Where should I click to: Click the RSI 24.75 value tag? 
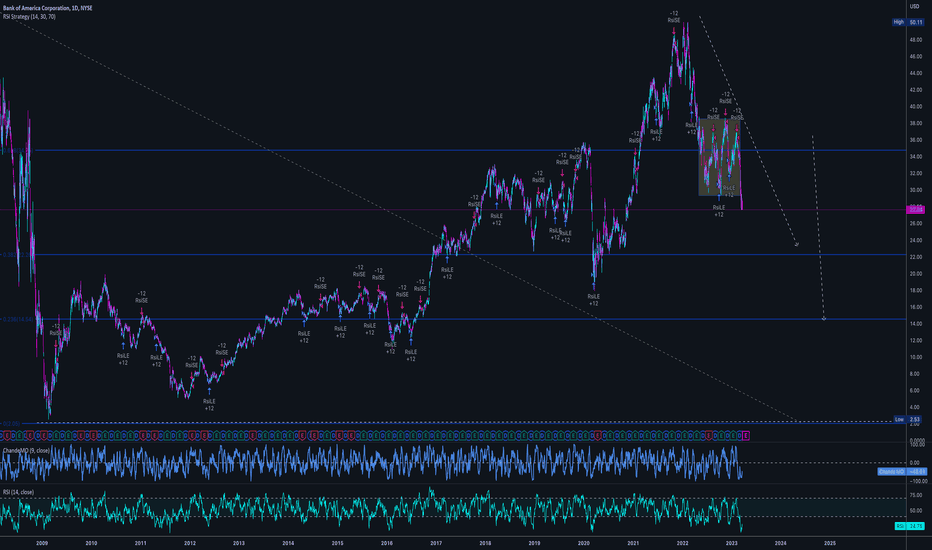point(910,526)
